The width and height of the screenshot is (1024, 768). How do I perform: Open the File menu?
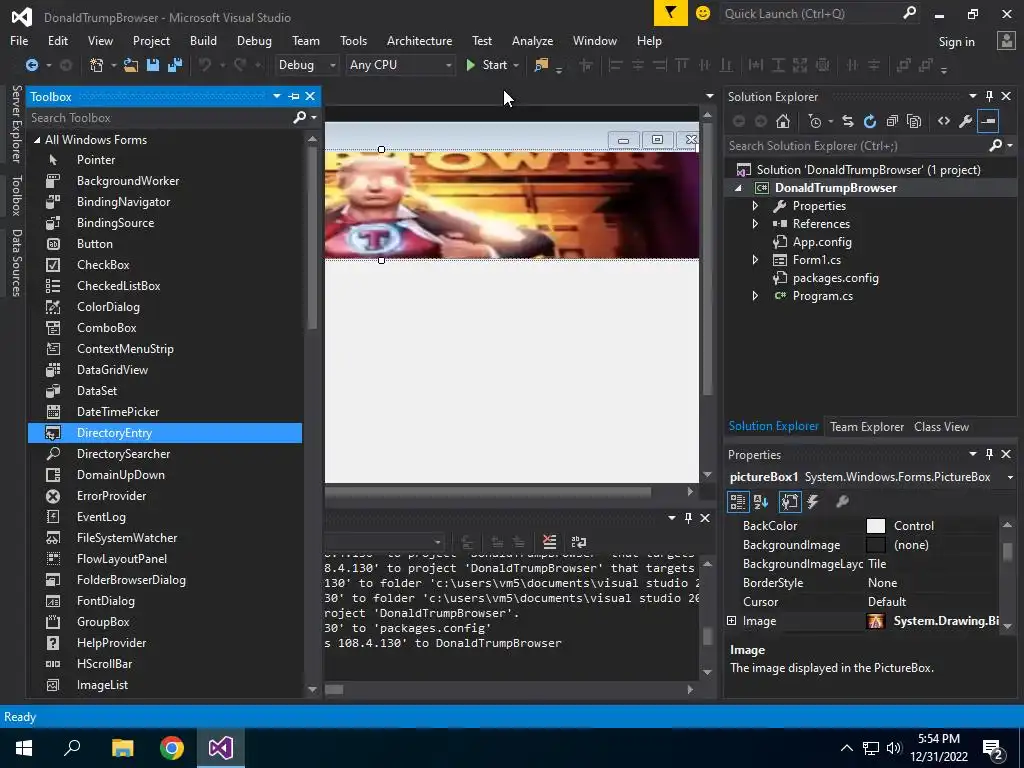19,40
